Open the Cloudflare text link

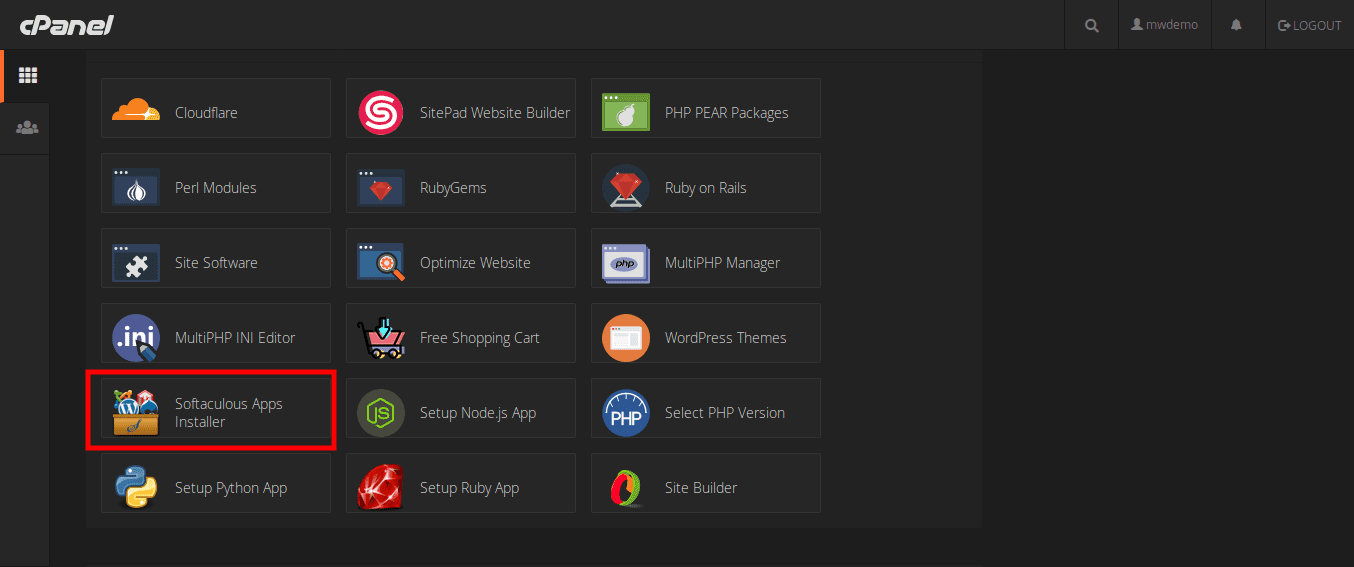(x=206, y=113)
